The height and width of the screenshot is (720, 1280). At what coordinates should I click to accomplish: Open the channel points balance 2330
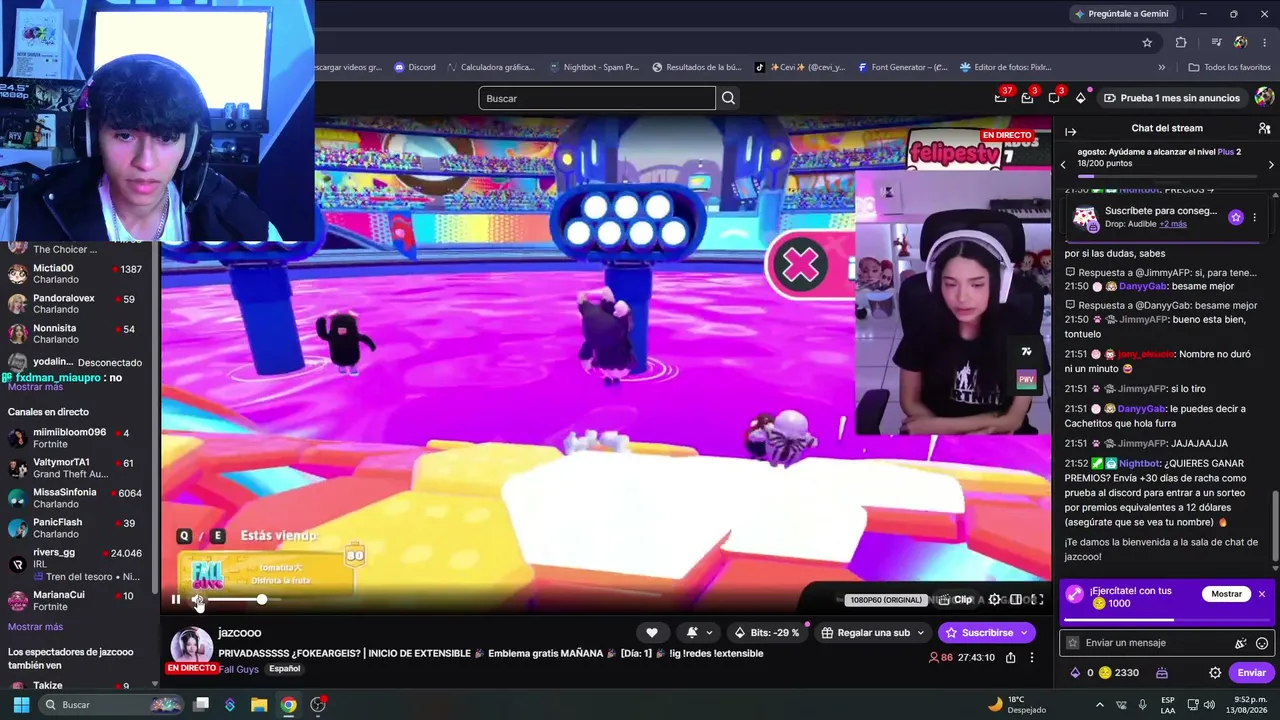click(x=1118, y=673)
